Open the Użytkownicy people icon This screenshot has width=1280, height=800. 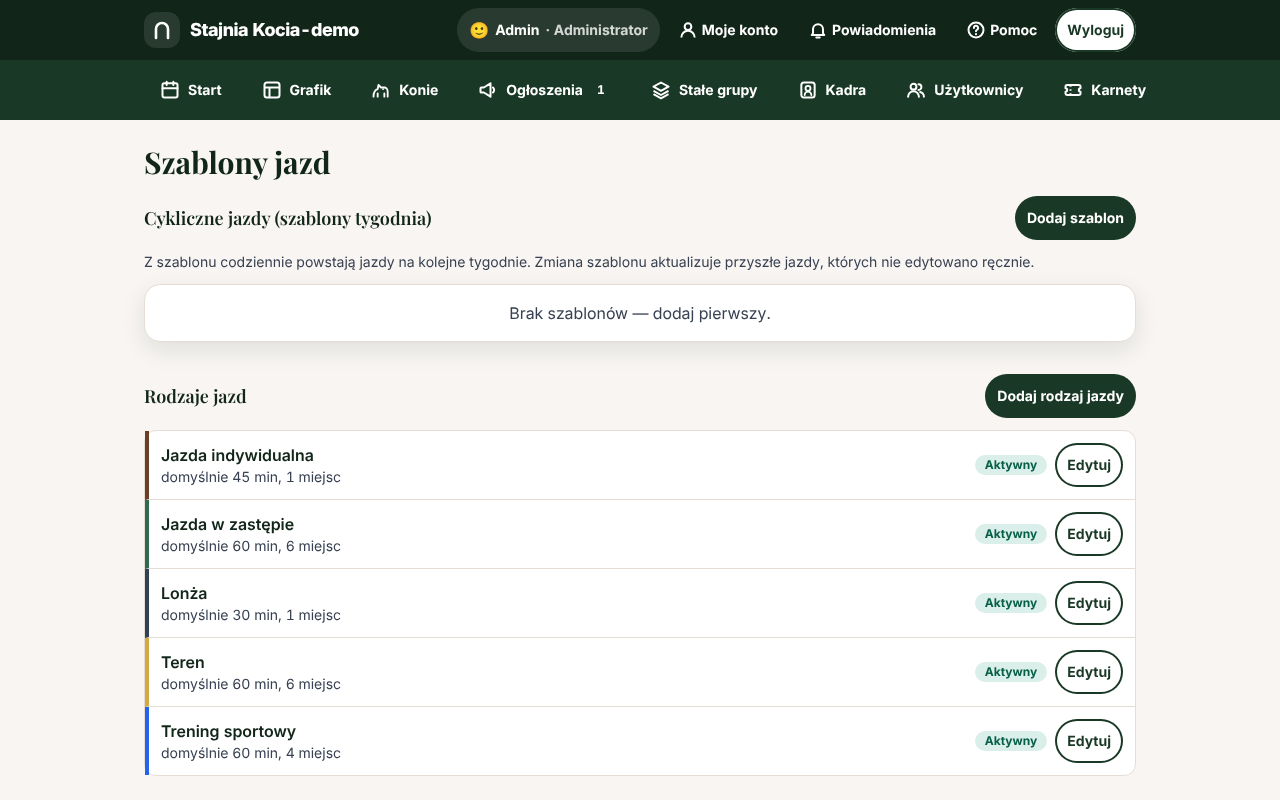click(x=916, y=90)
